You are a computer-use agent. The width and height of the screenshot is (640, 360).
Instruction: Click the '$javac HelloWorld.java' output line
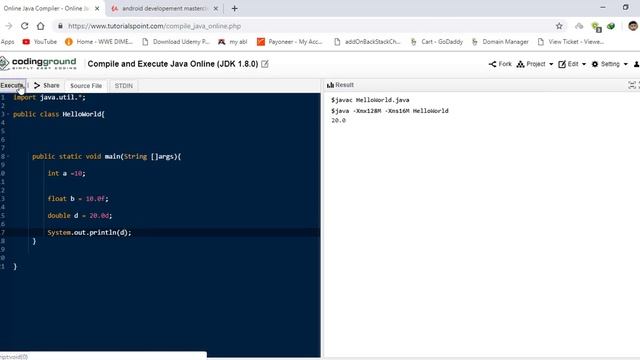pos(370,100)
